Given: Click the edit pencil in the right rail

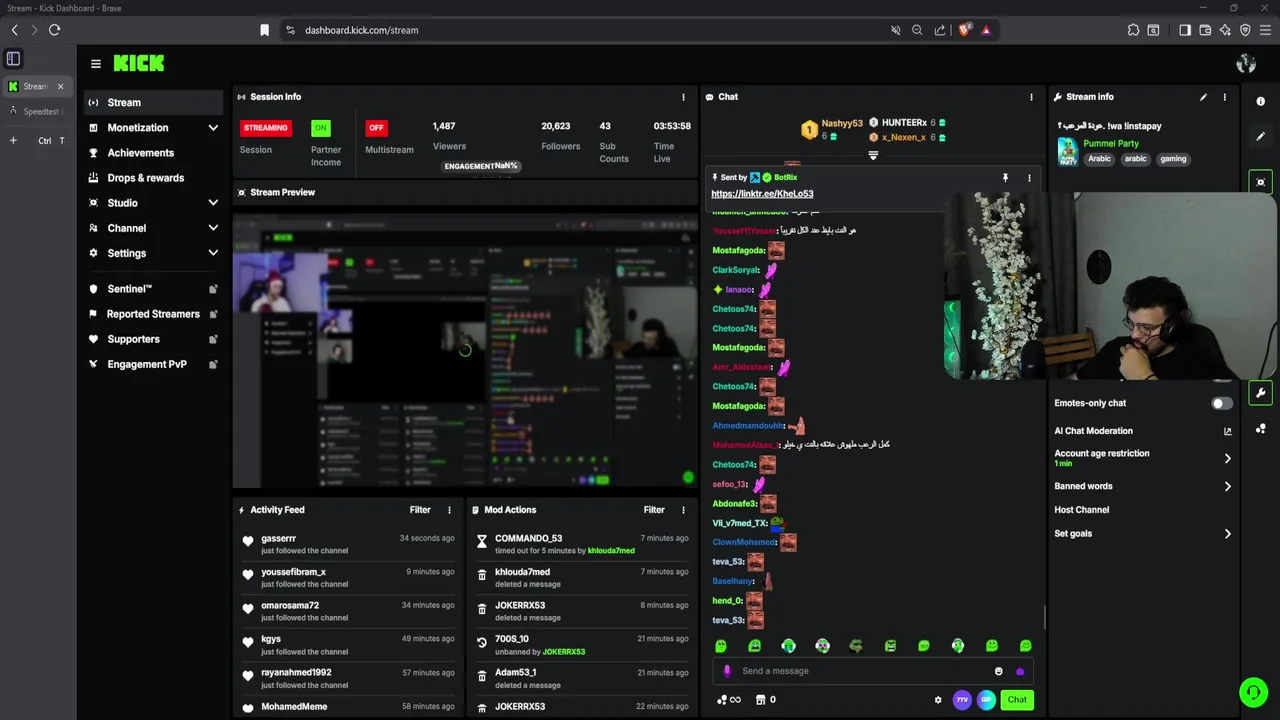Looking at the screenshot, I should click(1260, 136).
